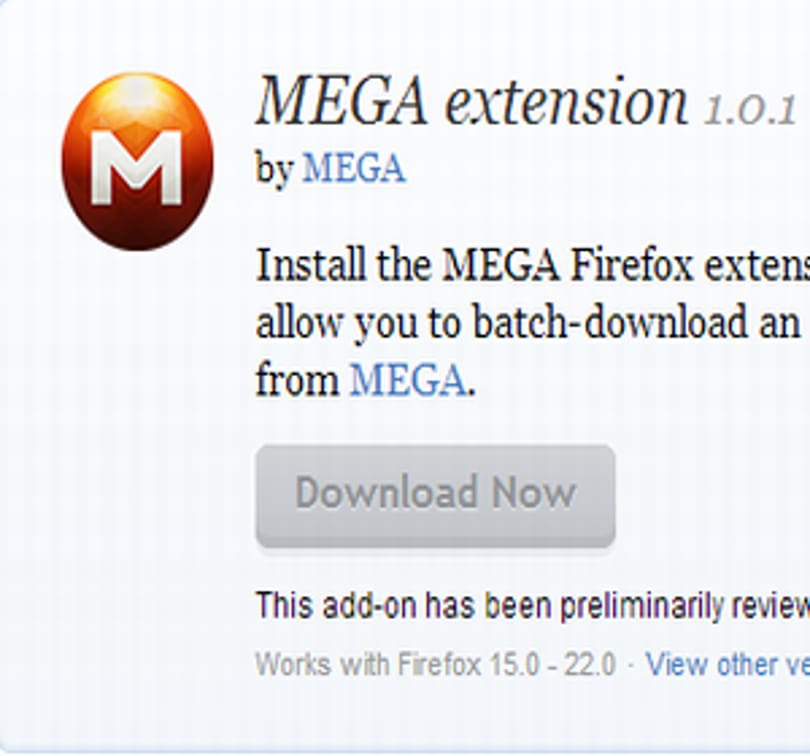Viewport: 810px width, 756px height.
Task: Click the word "by" before the author name
Action: [275, 169]
